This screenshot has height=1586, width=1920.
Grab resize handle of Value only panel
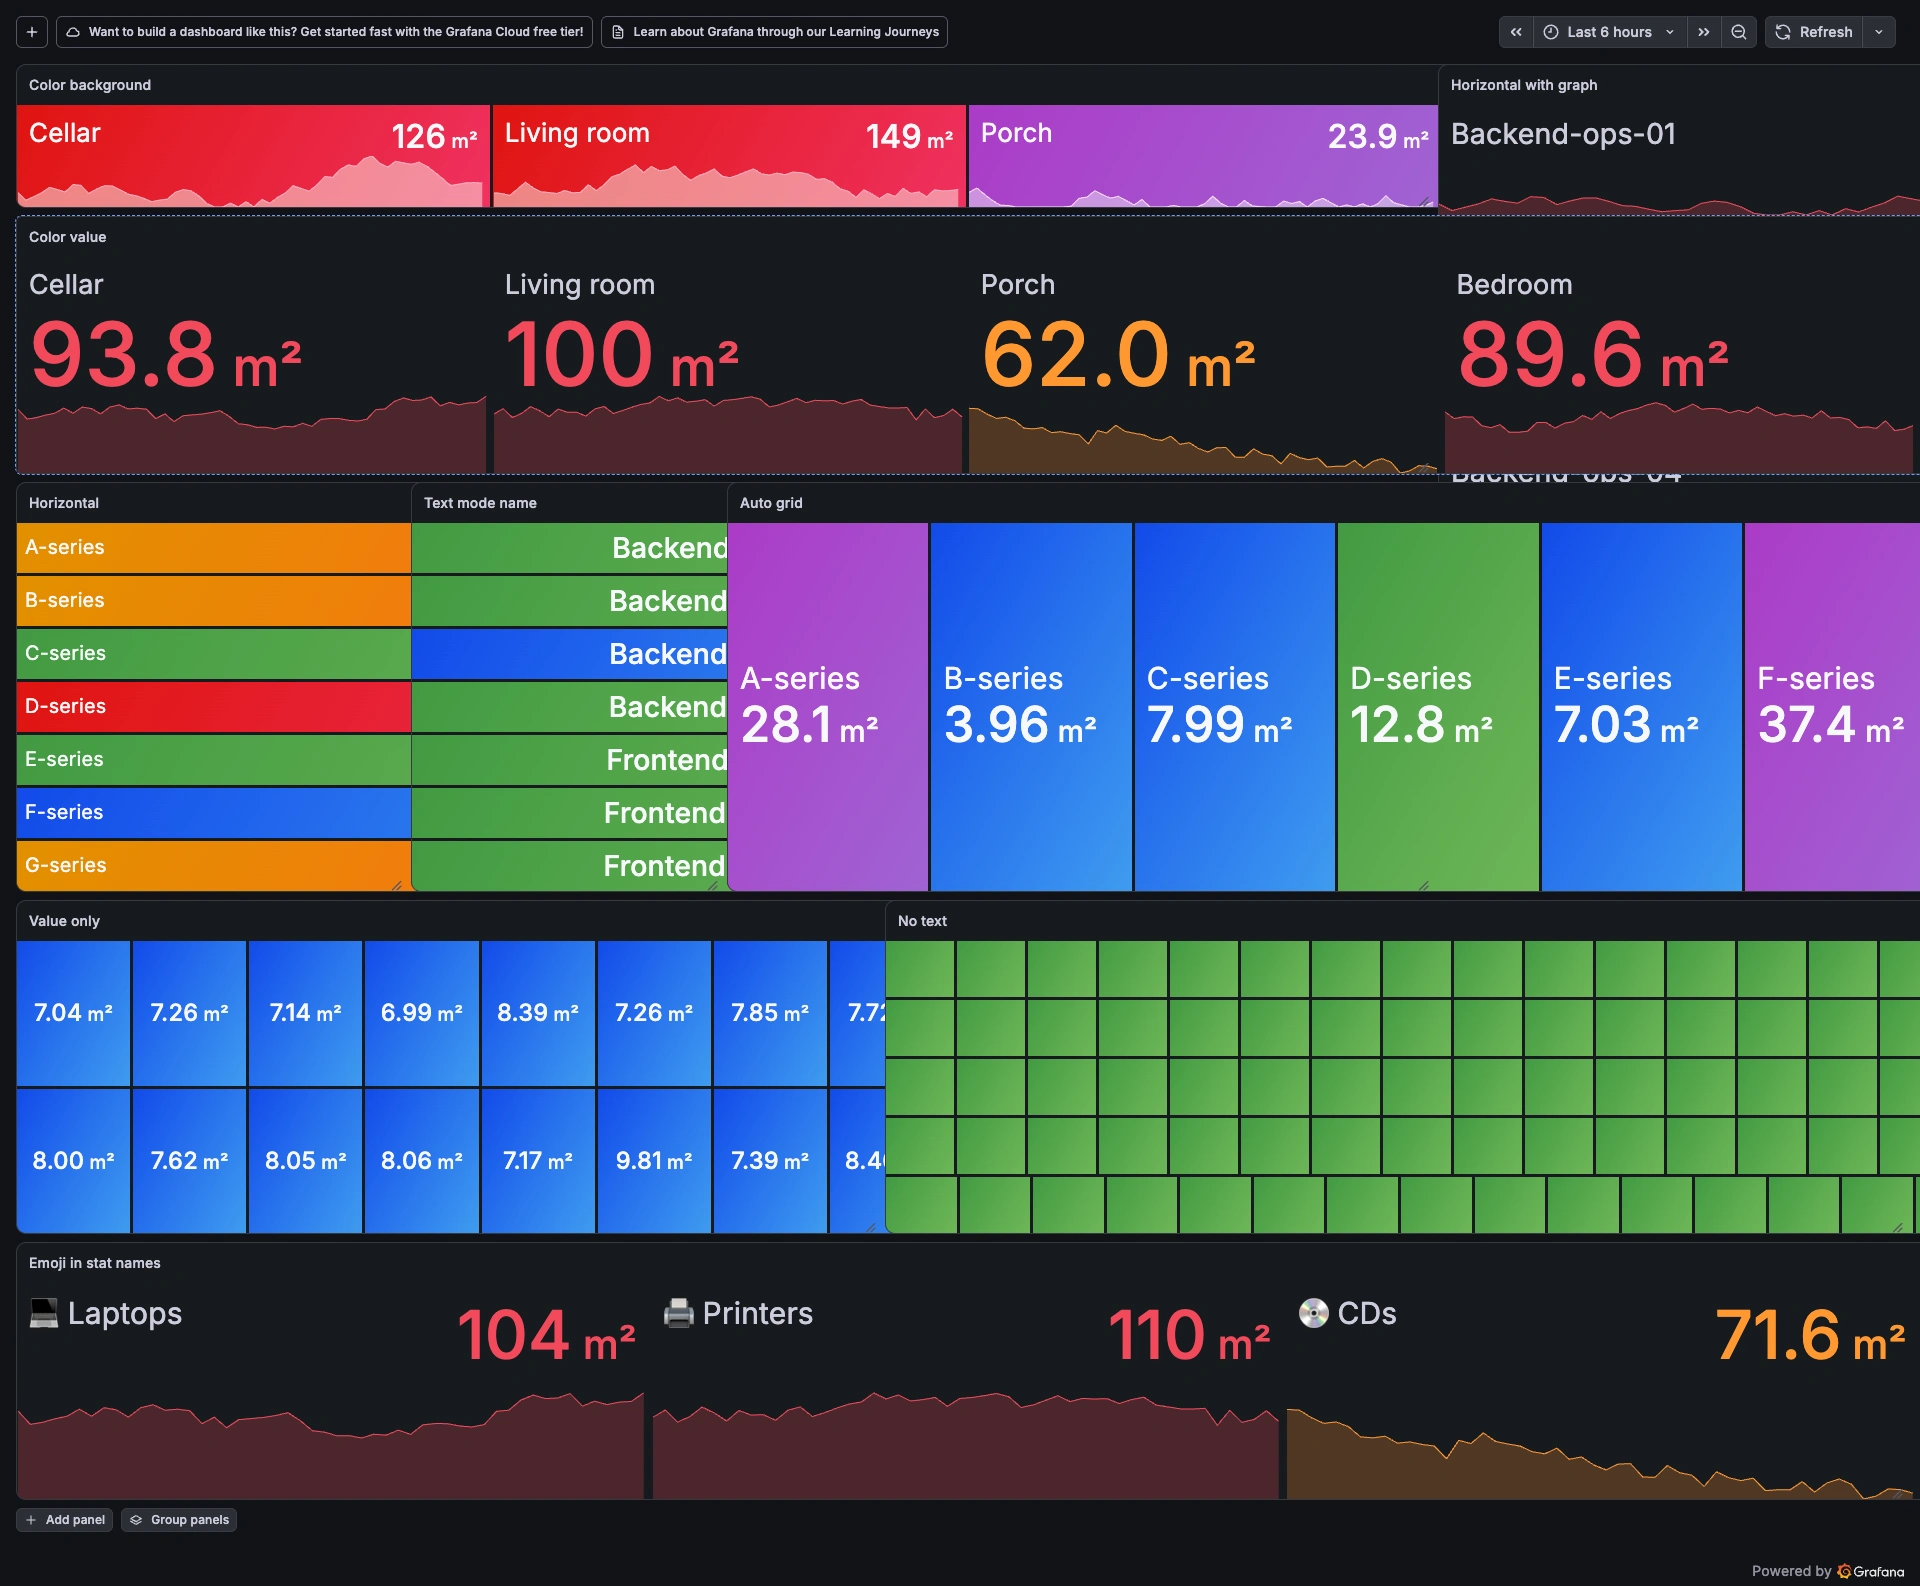click(x=871, y=1227)
